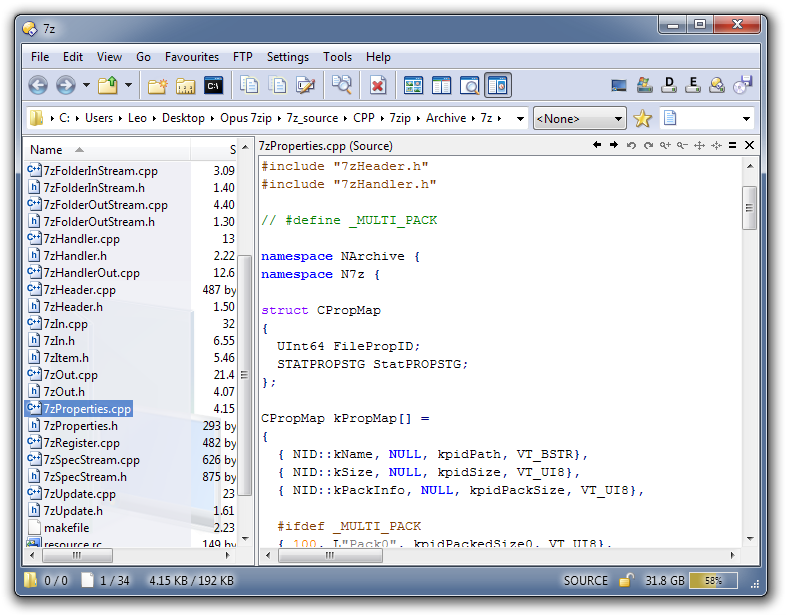Switch to thumbnails view mode icon
Image resolution: width=786 pixels, height=615 pixels.
[x=414, y=86]
